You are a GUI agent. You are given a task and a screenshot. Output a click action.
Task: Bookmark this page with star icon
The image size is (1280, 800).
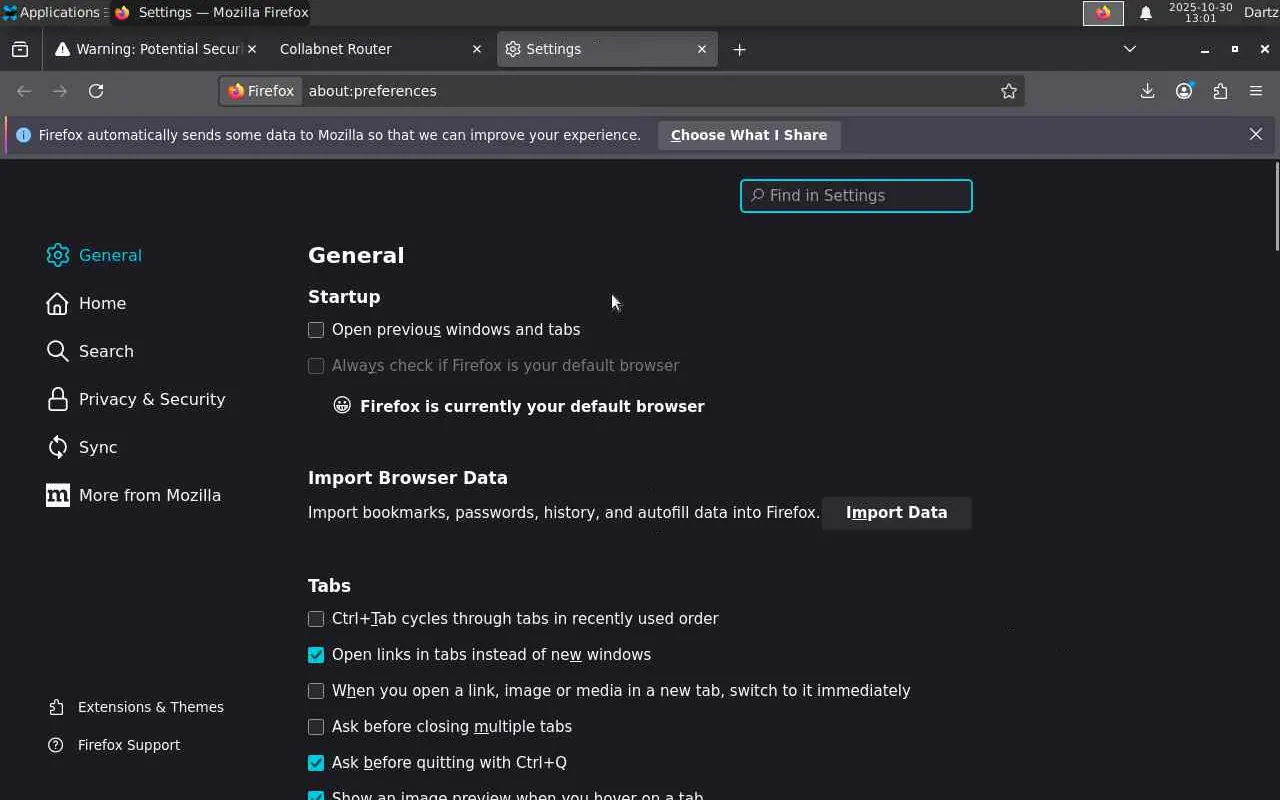pos(1009,91)
